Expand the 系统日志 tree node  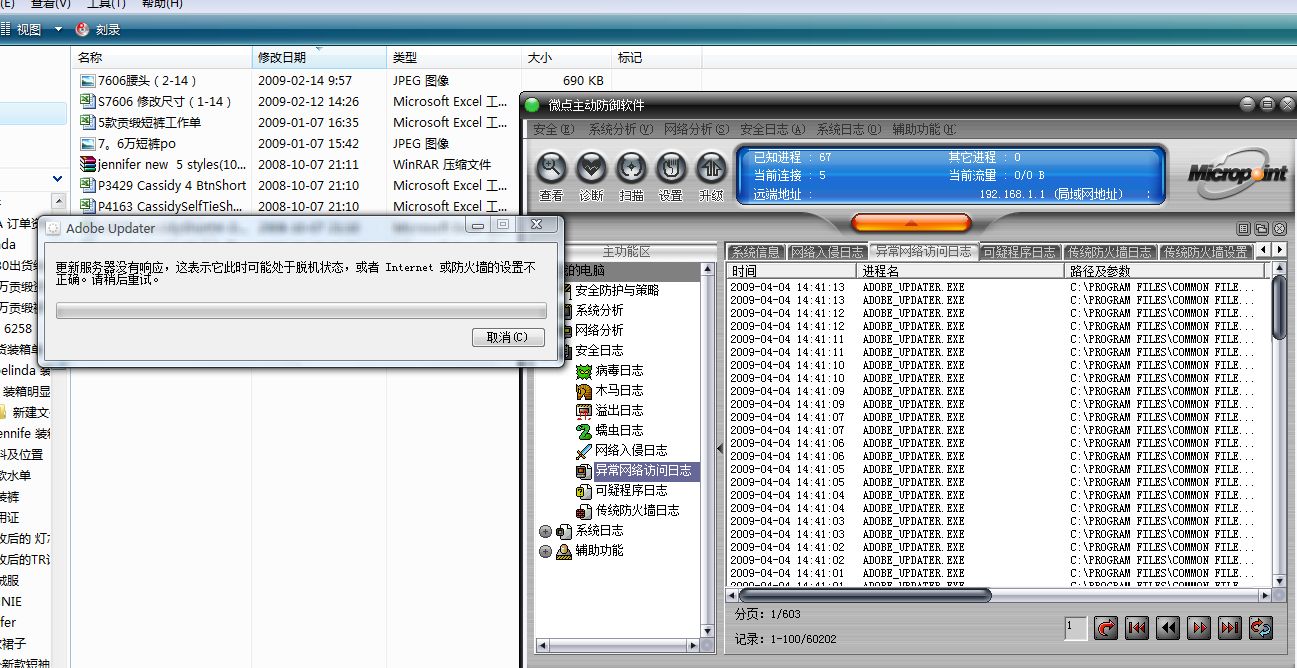pyautogui.click(x=545, y=531)
